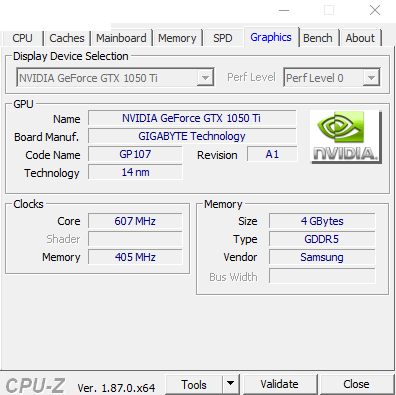The width and height of the screenshot is (396, 395).
Task: Click the GIGABYTE Technology board manufacturer value
Action: pyautogui.click(x=192, y=136)
